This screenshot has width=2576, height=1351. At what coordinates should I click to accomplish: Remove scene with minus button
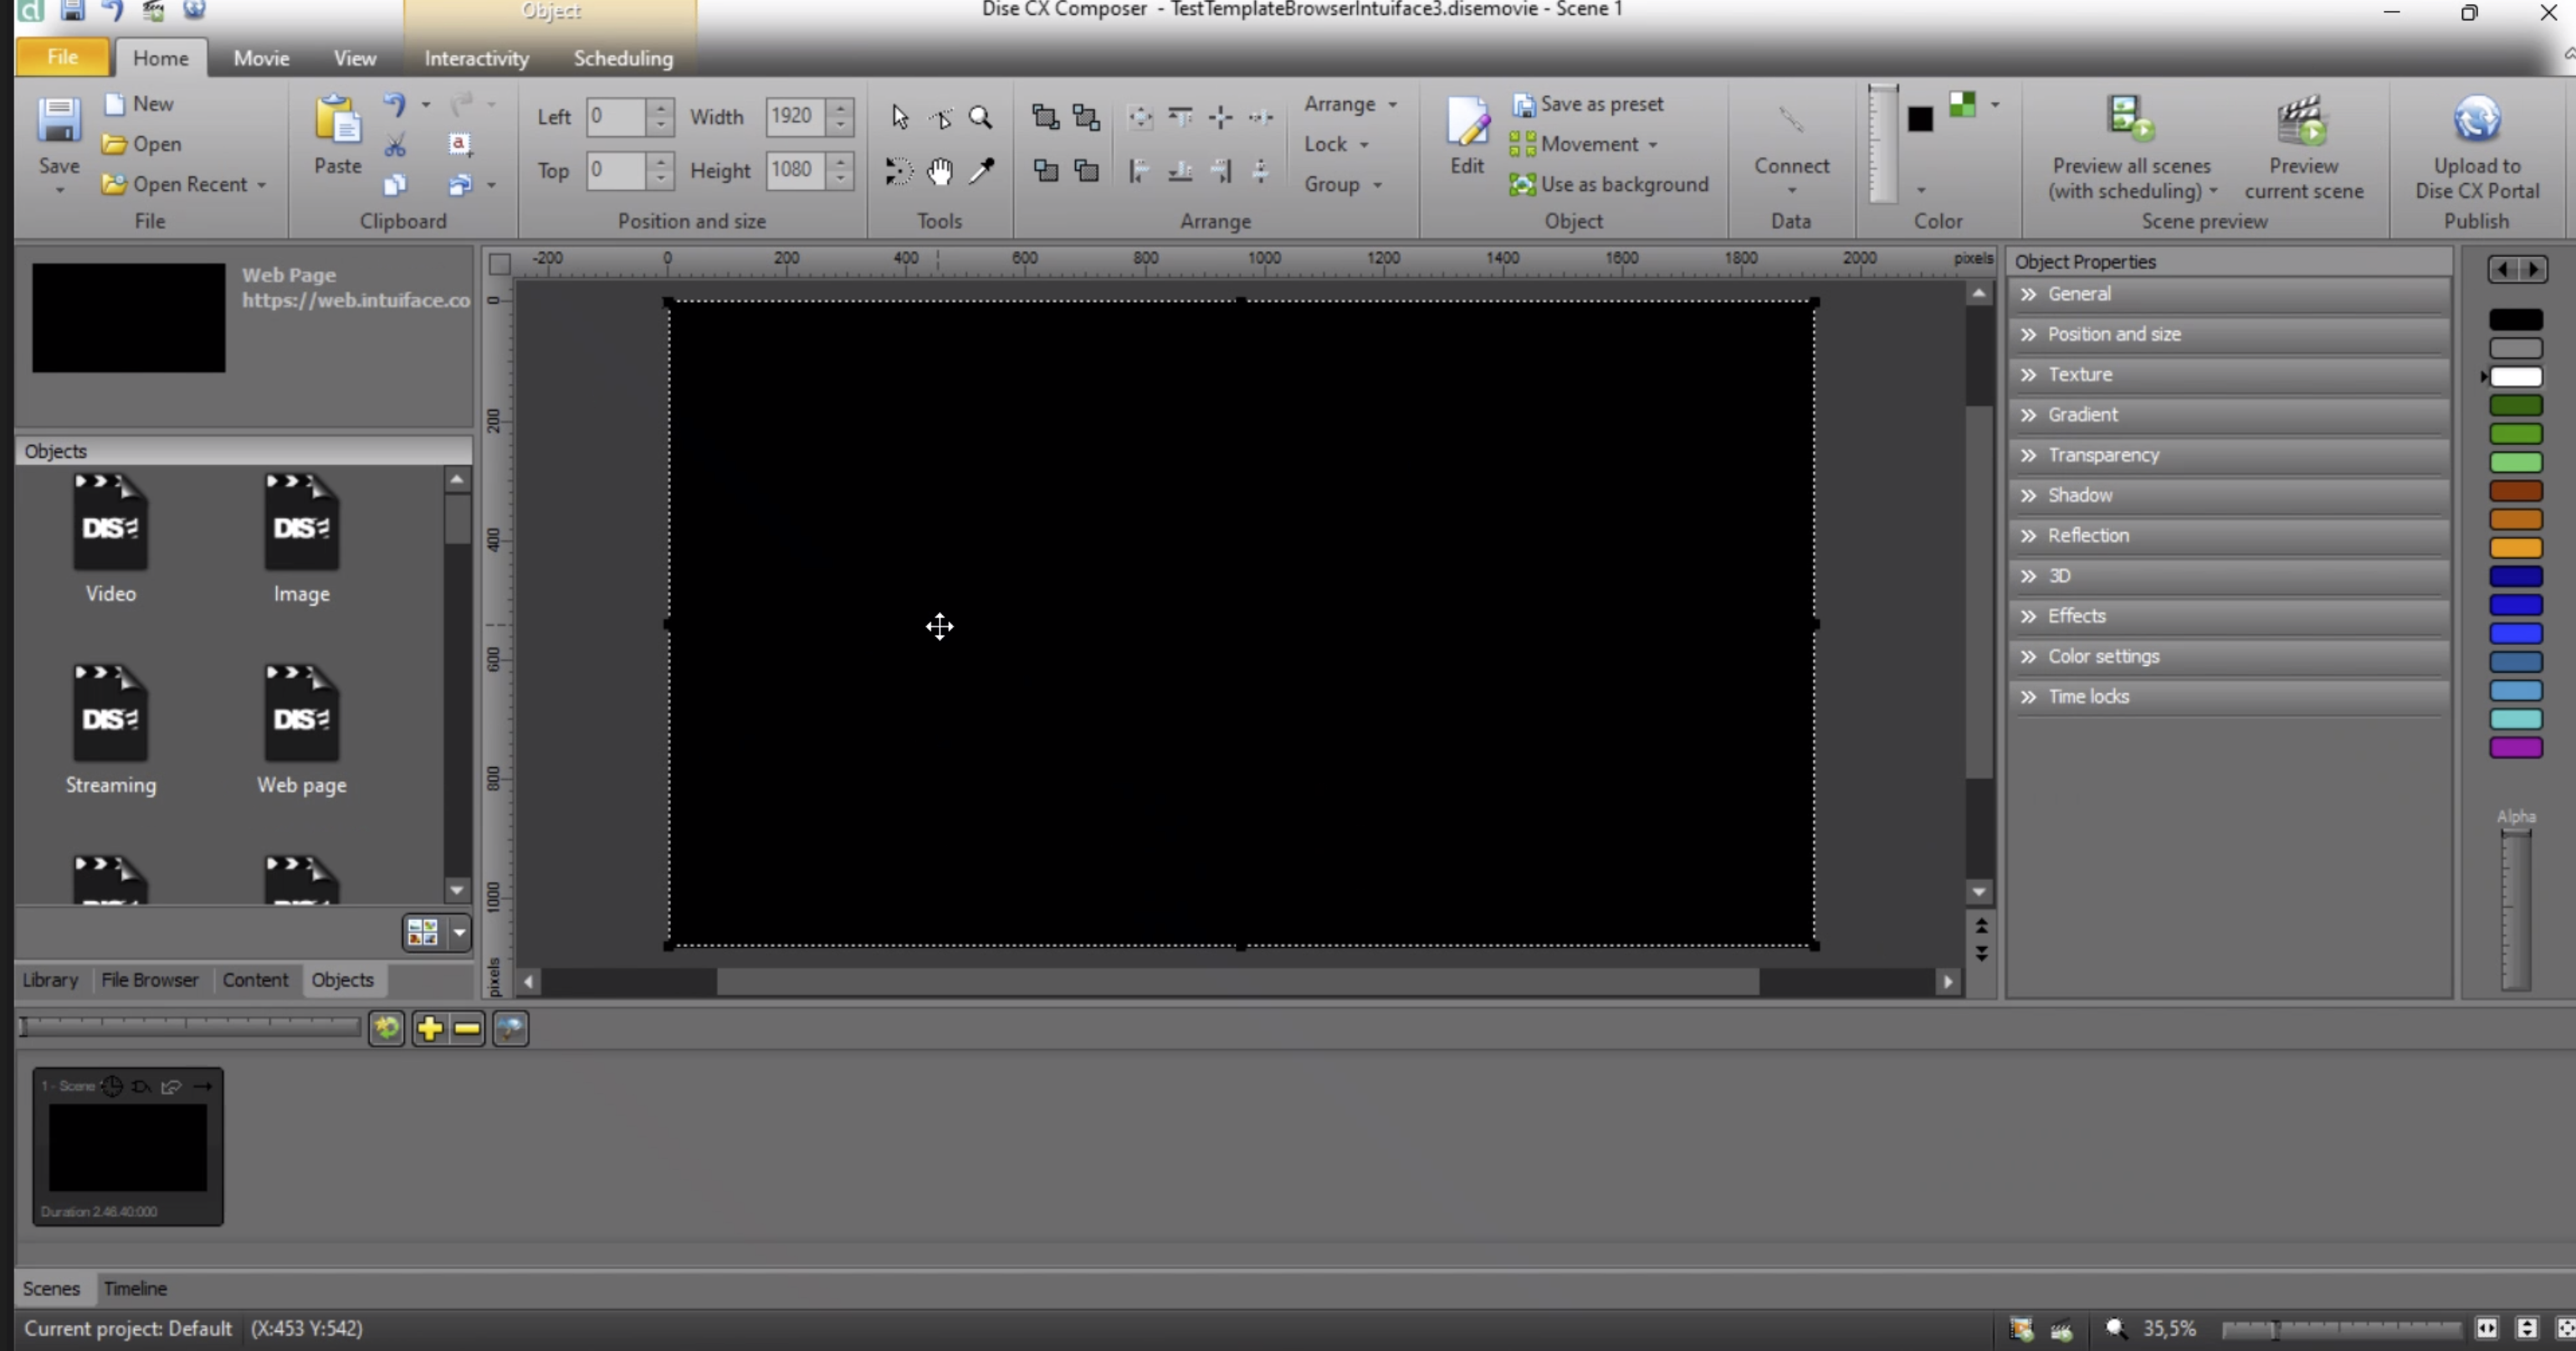[x=467, y=1028]
